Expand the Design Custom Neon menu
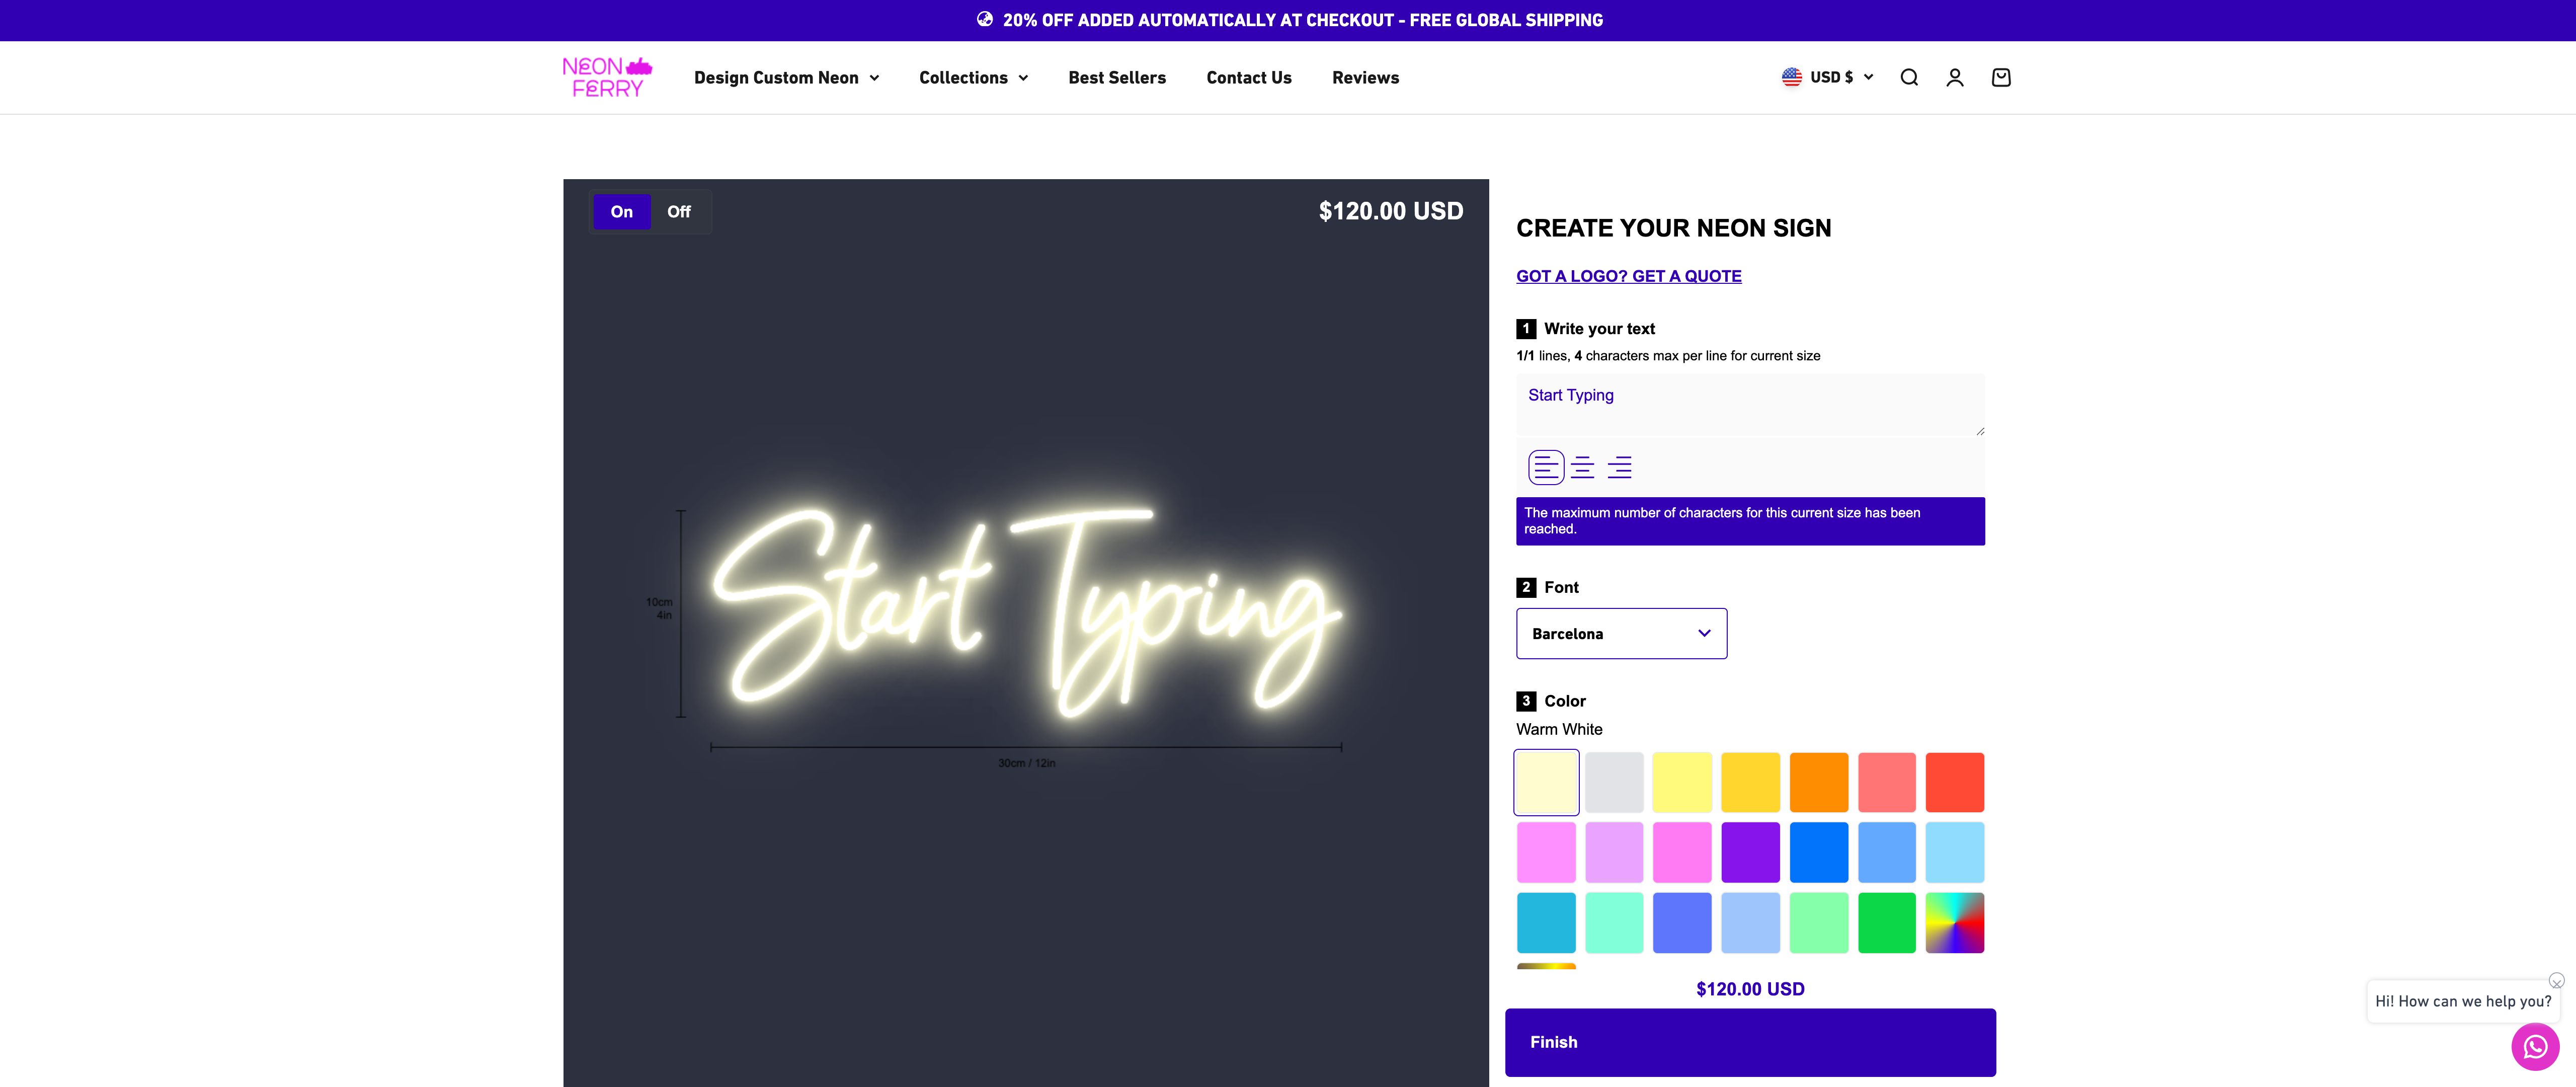The height and width of the screenshot is (1087, 2576). pyautogui.click(x=786, y=77)
